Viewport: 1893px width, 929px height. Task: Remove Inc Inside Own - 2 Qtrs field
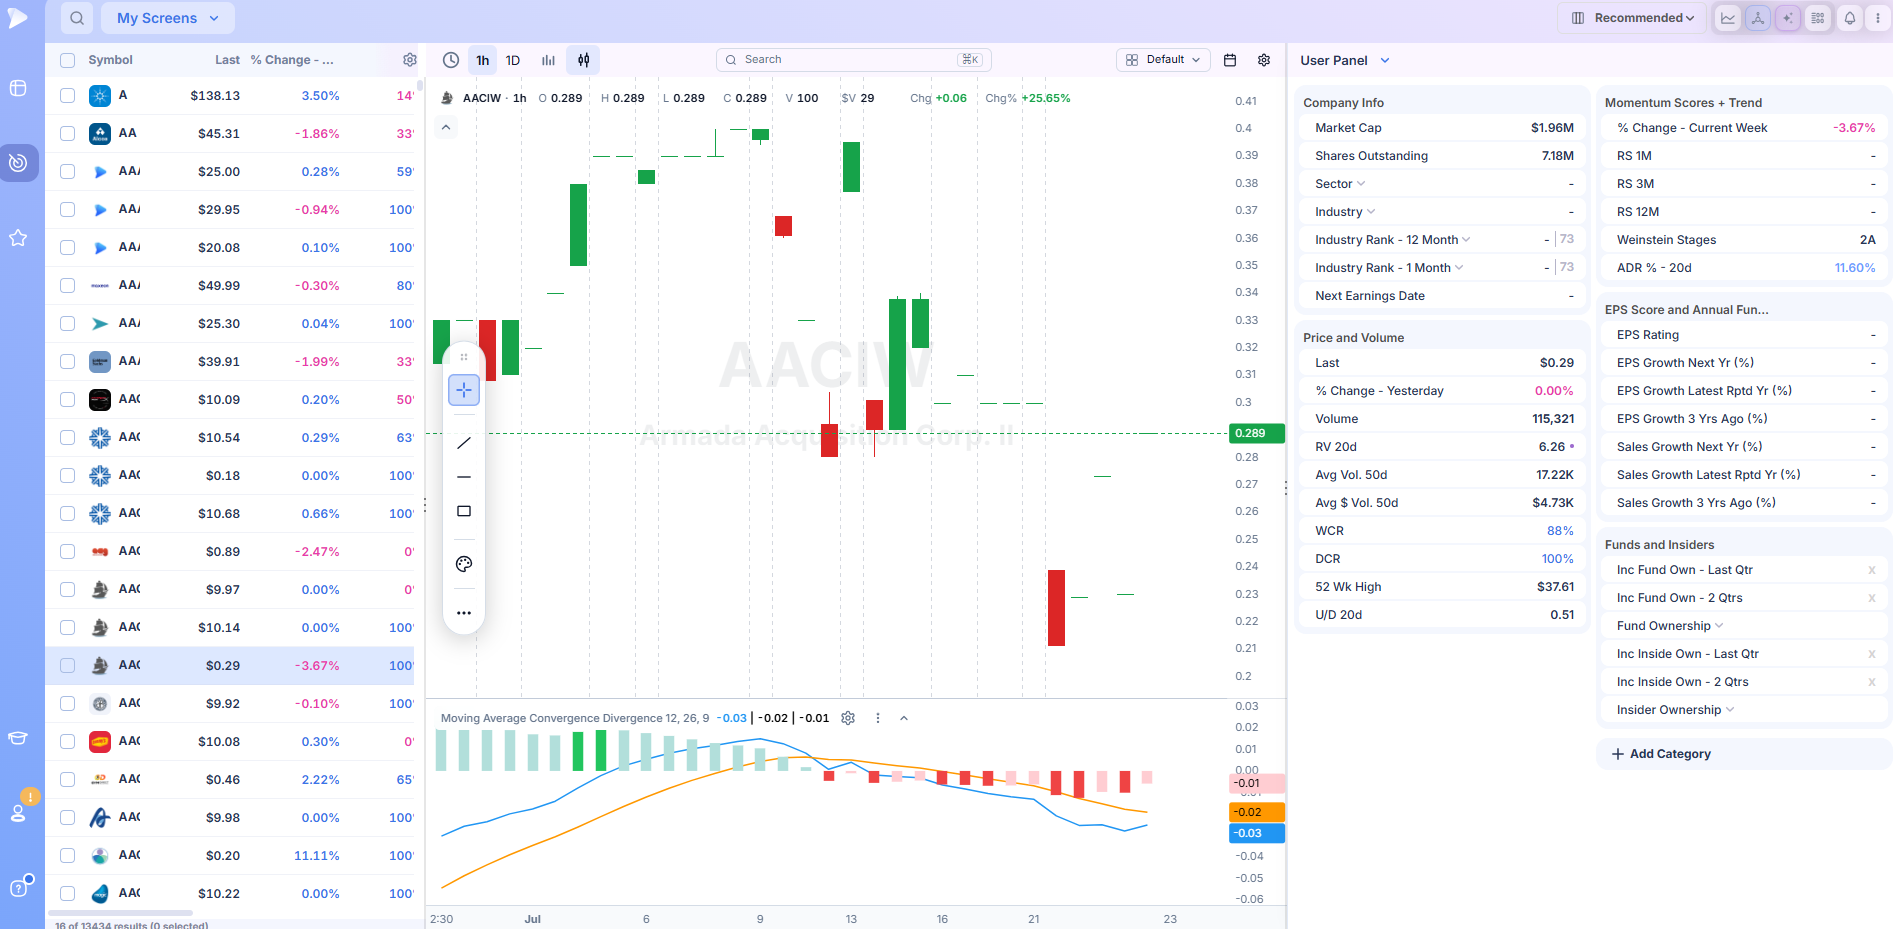[x=1872, y=682]
